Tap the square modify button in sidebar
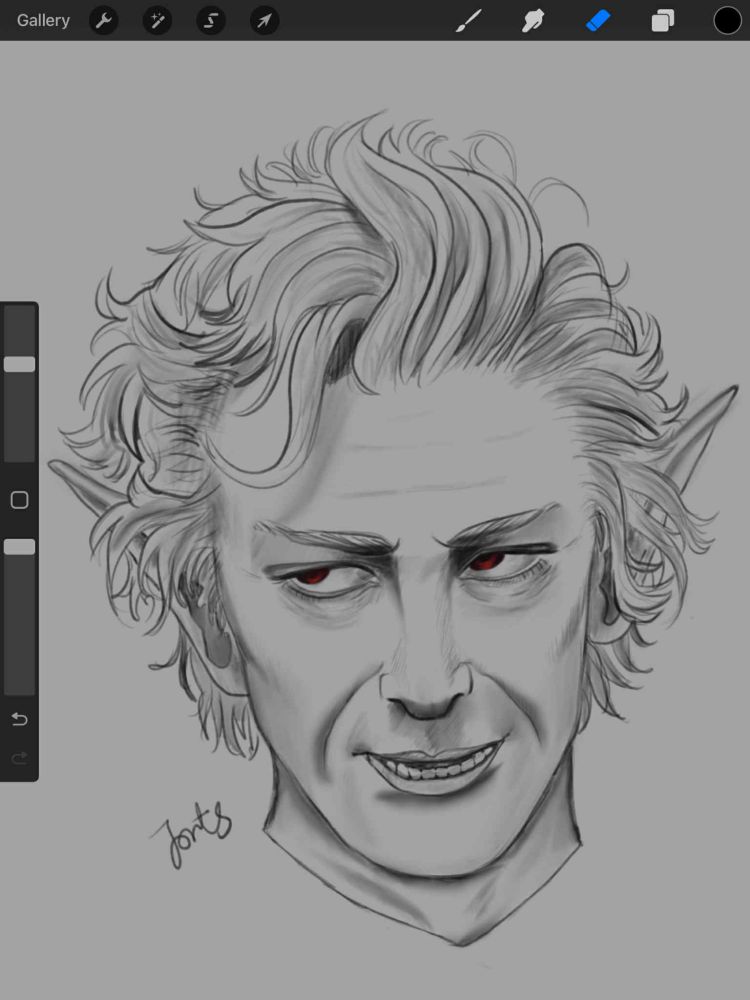Viewport: 750px width, 1000px height. pyautogui.click(x=20, y=500)
